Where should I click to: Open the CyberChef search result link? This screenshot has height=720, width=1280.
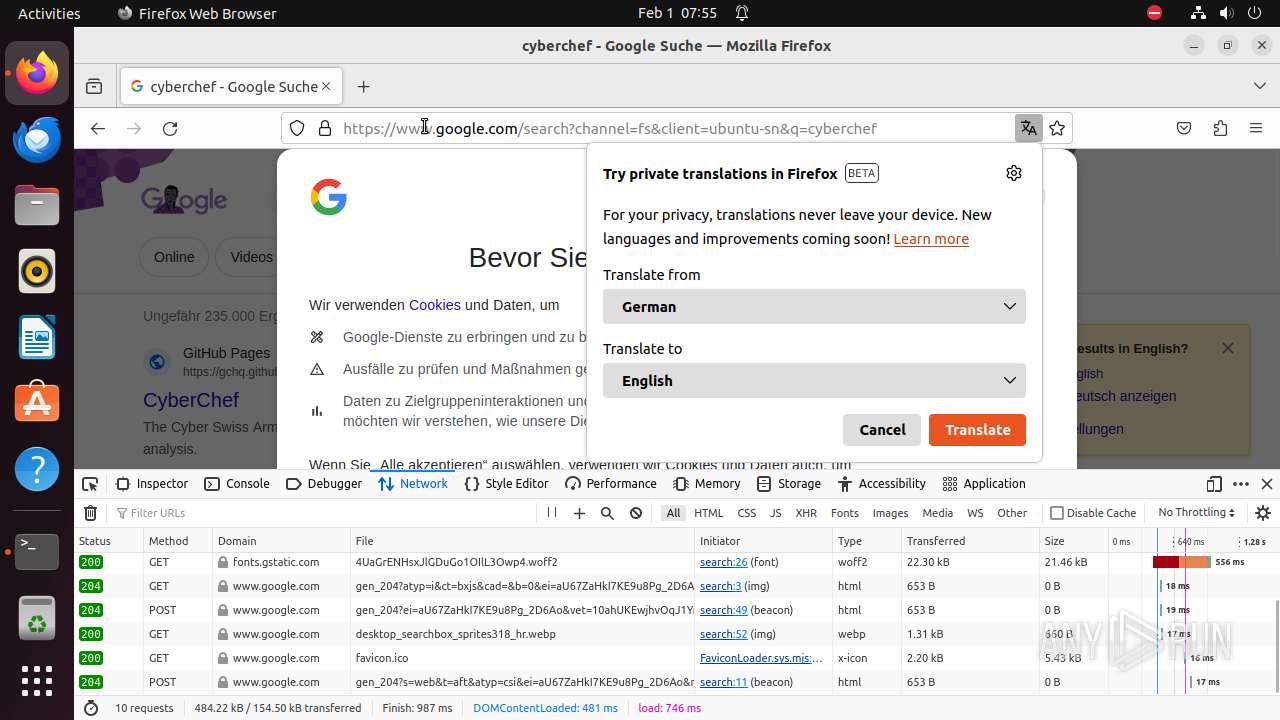tap(191, 400)
